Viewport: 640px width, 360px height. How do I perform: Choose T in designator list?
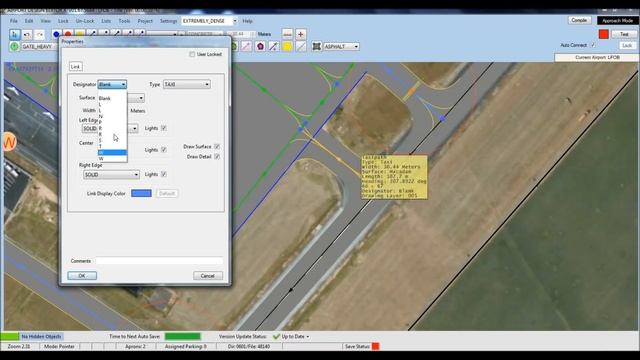112,146
